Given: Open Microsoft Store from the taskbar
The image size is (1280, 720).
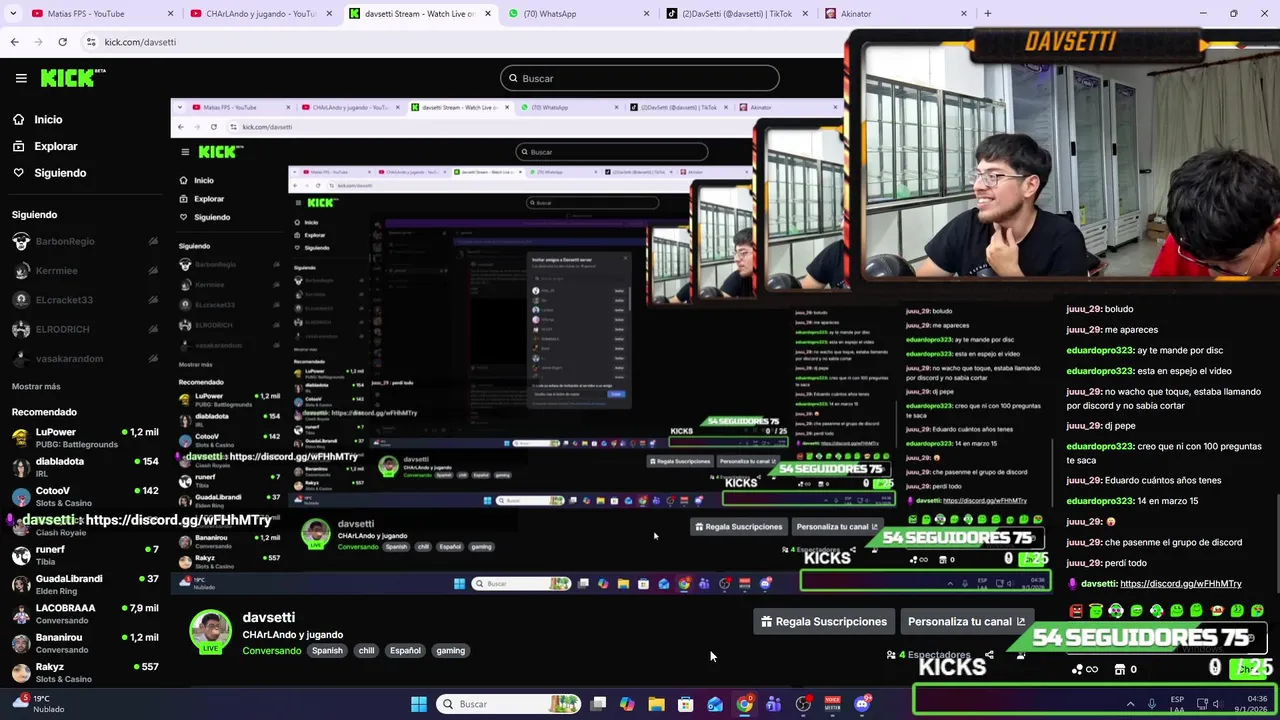Looking at the screenshot, I should point(686,704).
